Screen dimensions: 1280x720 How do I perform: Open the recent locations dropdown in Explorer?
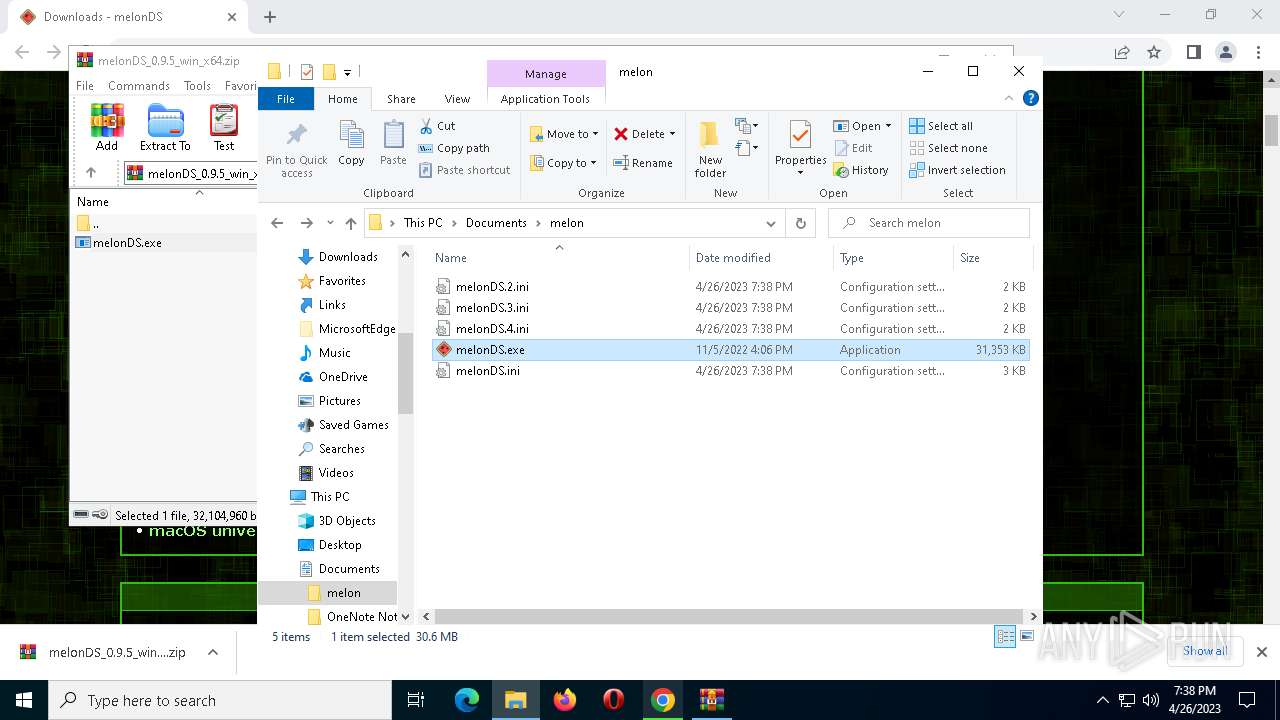(329, 223)
